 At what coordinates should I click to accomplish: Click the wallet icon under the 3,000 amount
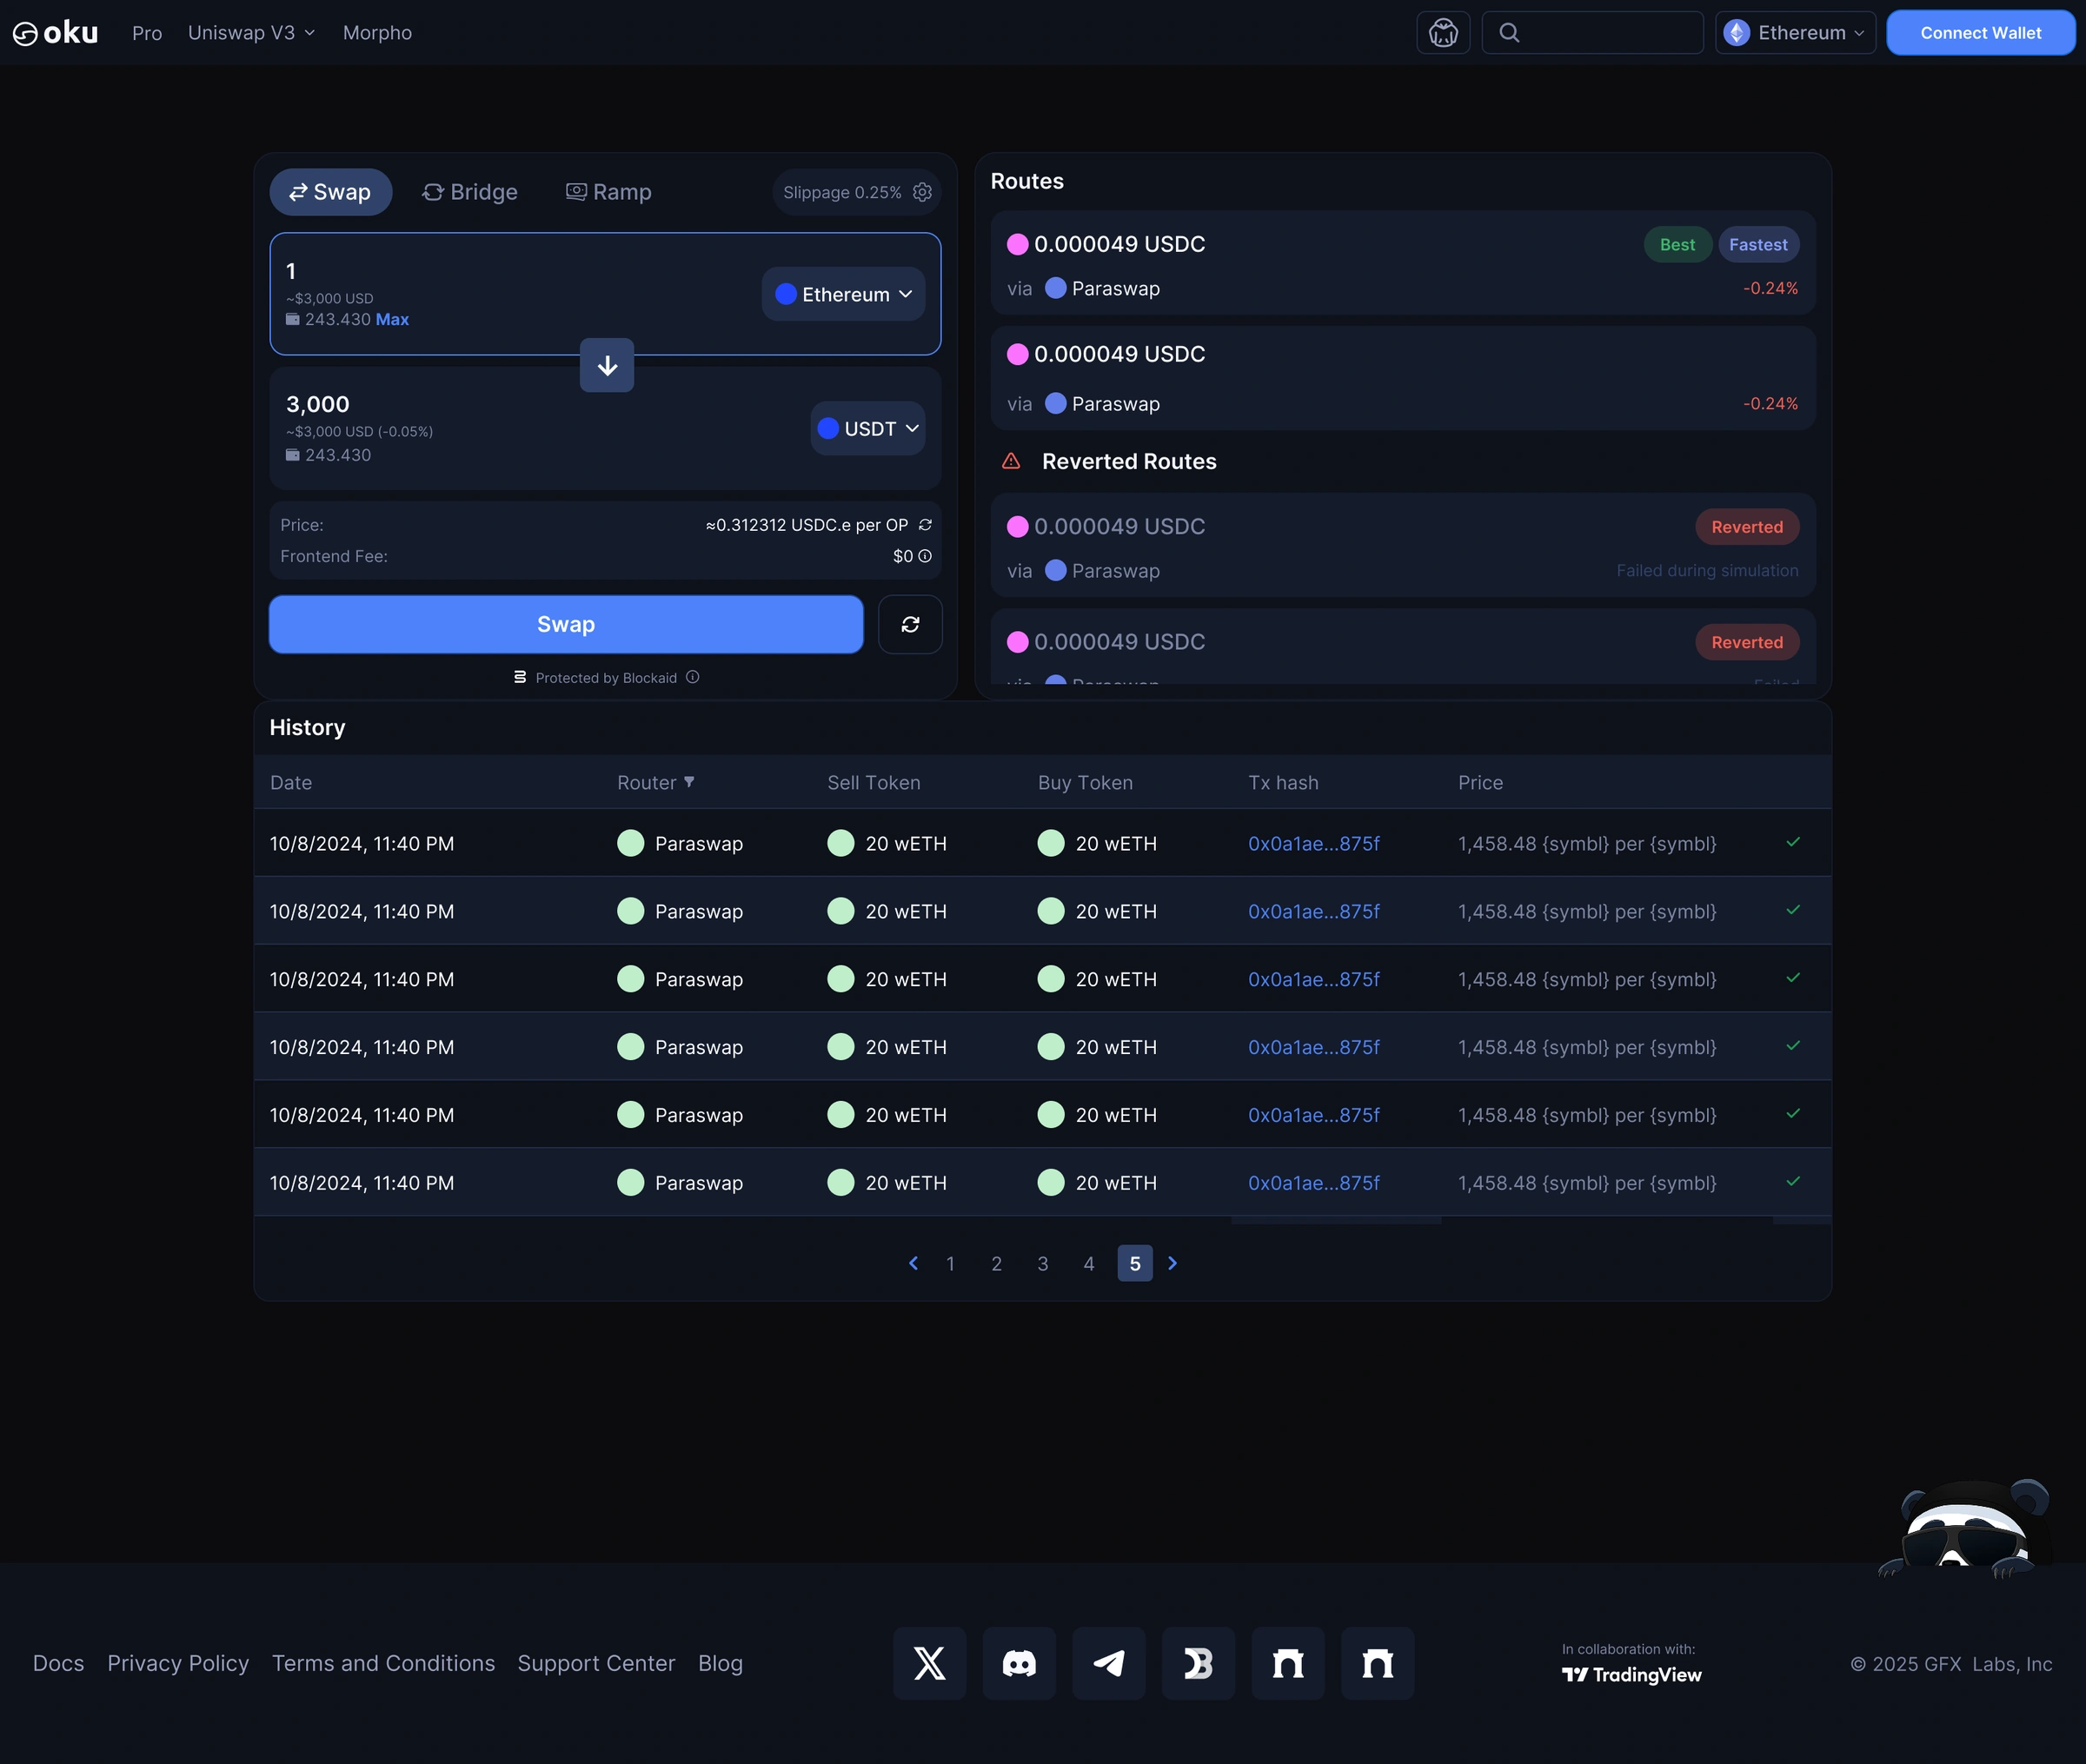click(292, 455)
